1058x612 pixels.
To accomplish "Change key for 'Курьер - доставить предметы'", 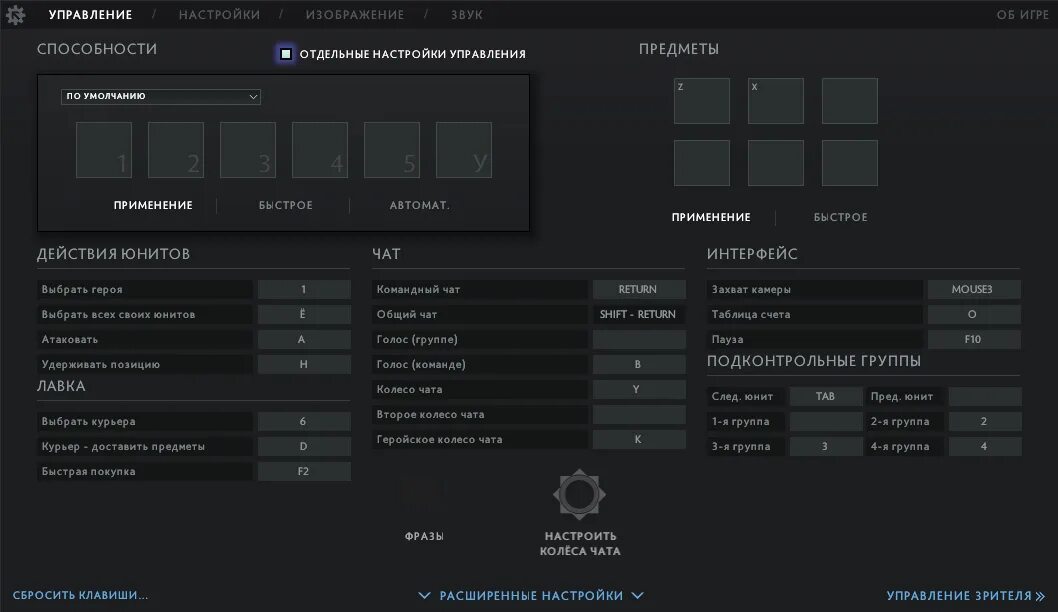I will [304, 447].
